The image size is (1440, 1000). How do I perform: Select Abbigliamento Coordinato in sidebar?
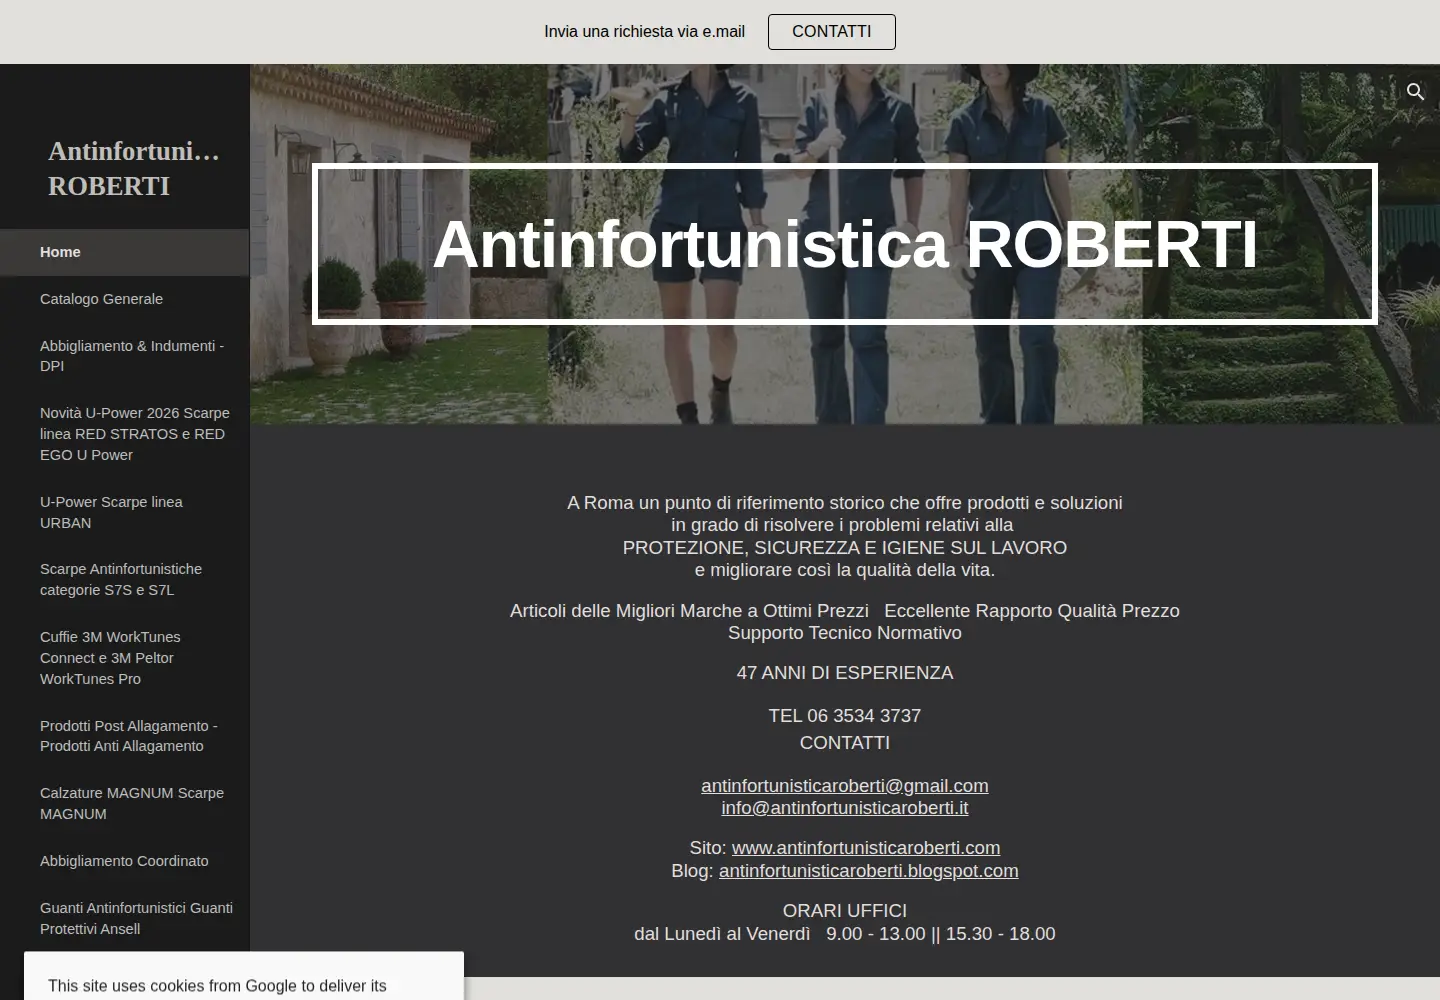[x=124, y=861]
